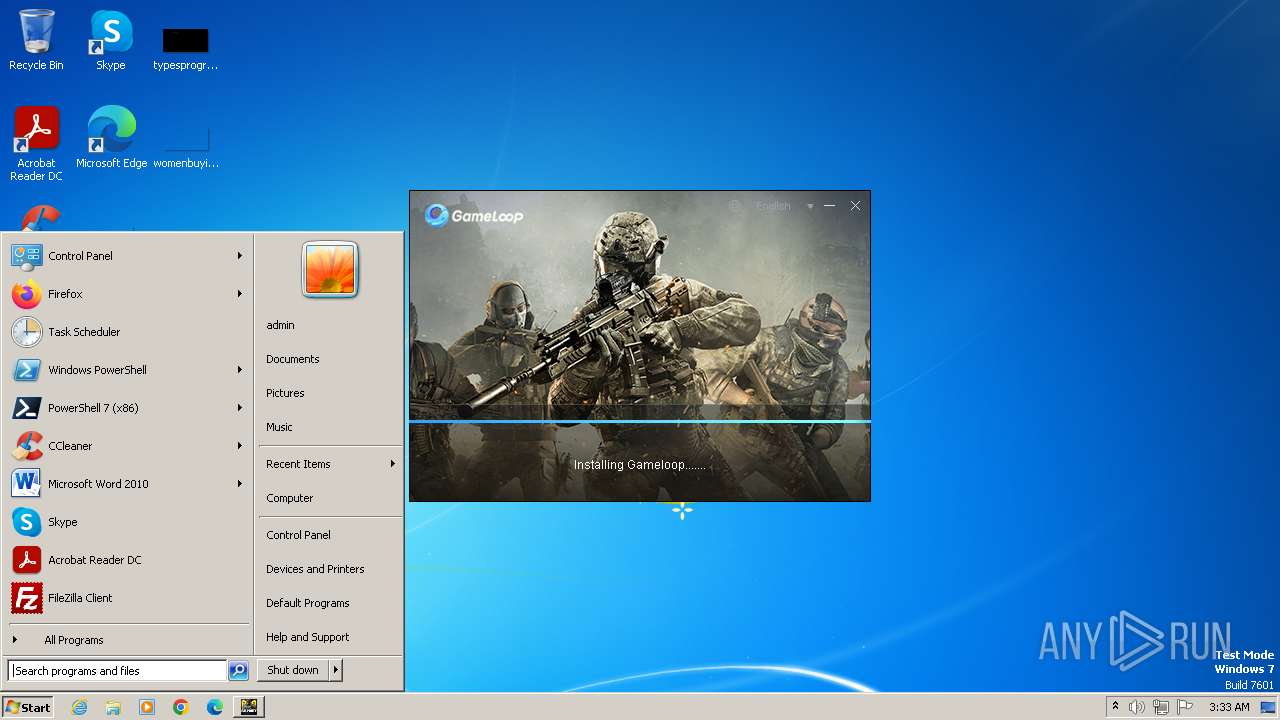The height and width of the screenshot is (720, 1280).
Task: Expand Windows PowerShell jump list arrow
Action: [x=240, y=370]
